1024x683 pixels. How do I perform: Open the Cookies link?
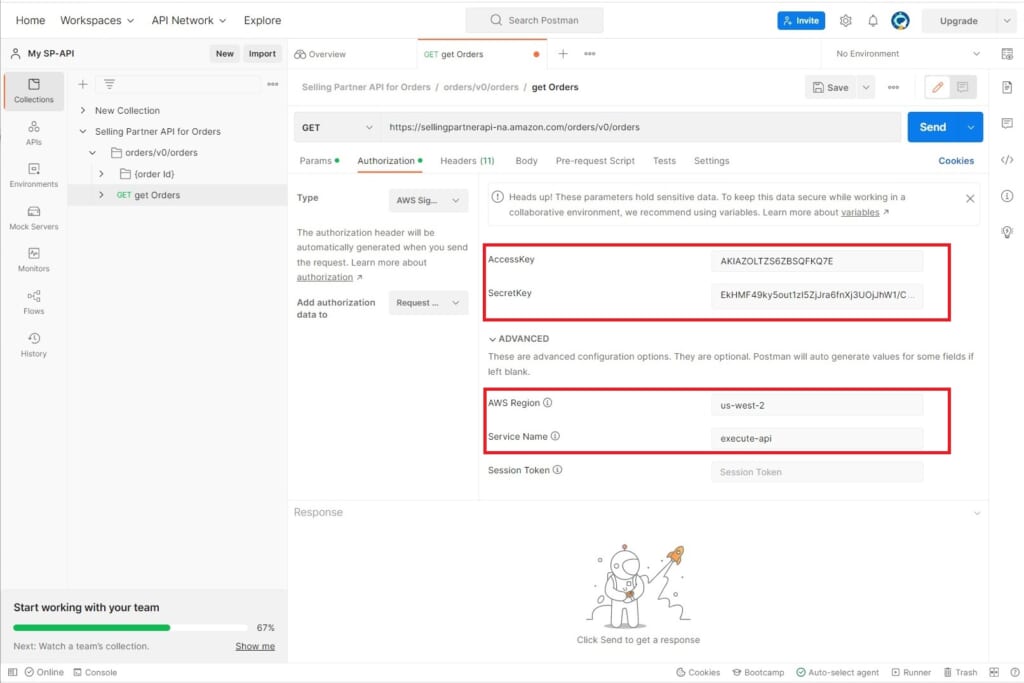(956, 161)
